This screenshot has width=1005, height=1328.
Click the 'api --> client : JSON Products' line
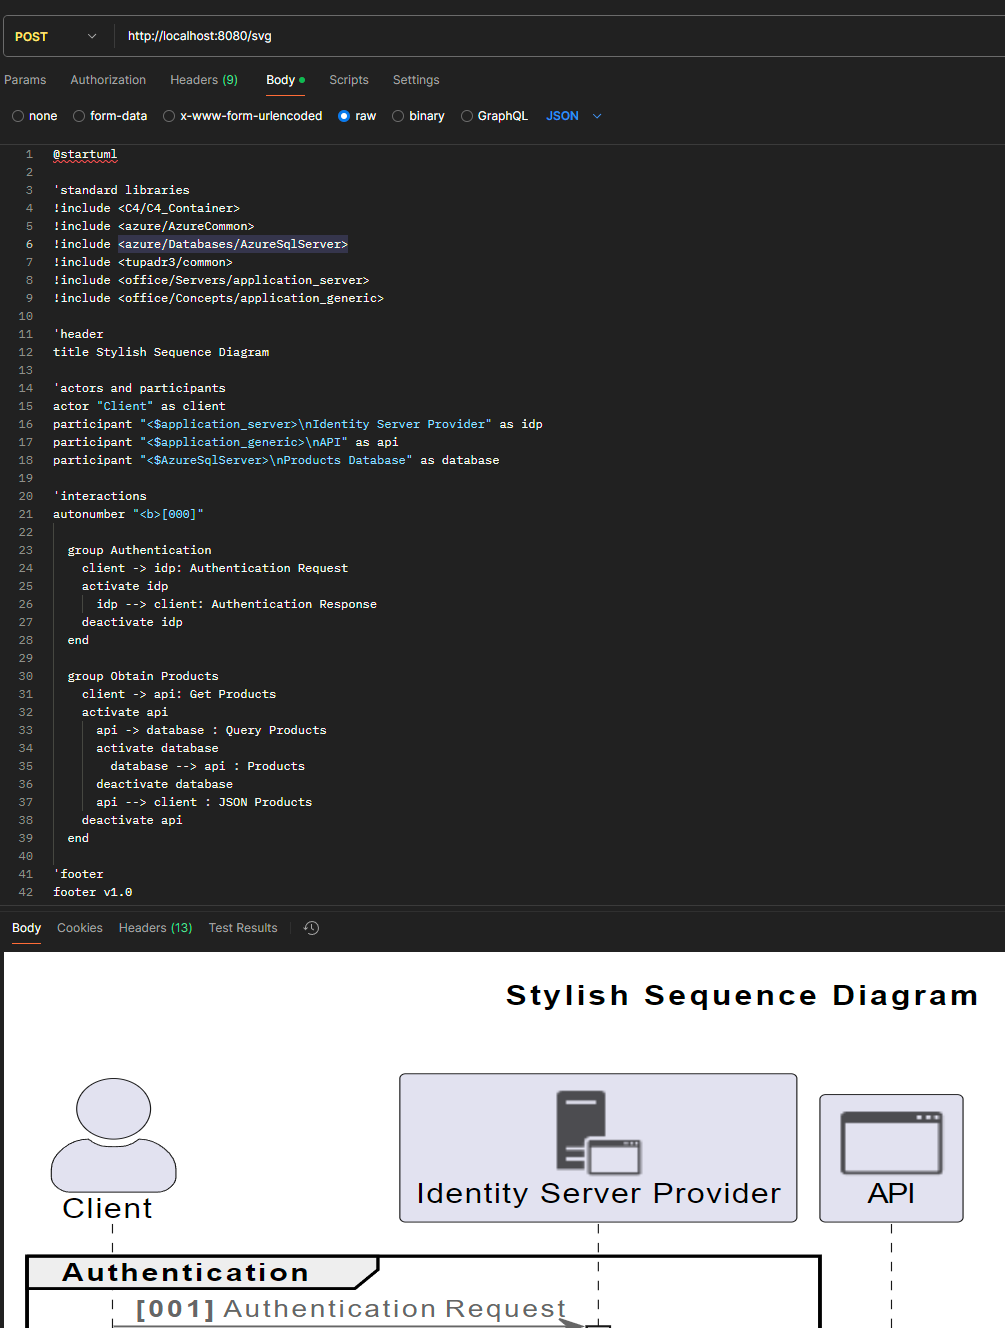tap(204, 802)
